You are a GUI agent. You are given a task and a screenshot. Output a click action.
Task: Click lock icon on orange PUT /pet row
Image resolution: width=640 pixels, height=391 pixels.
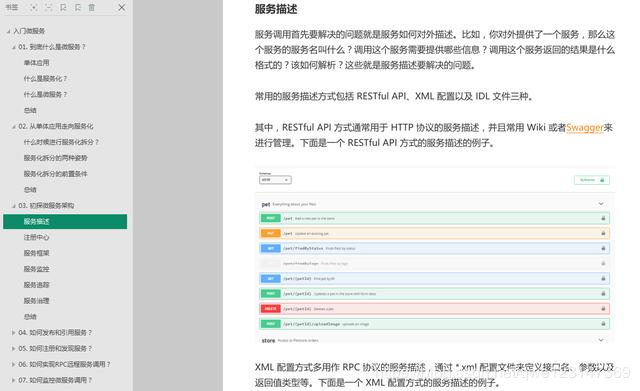tap(603, 233)
